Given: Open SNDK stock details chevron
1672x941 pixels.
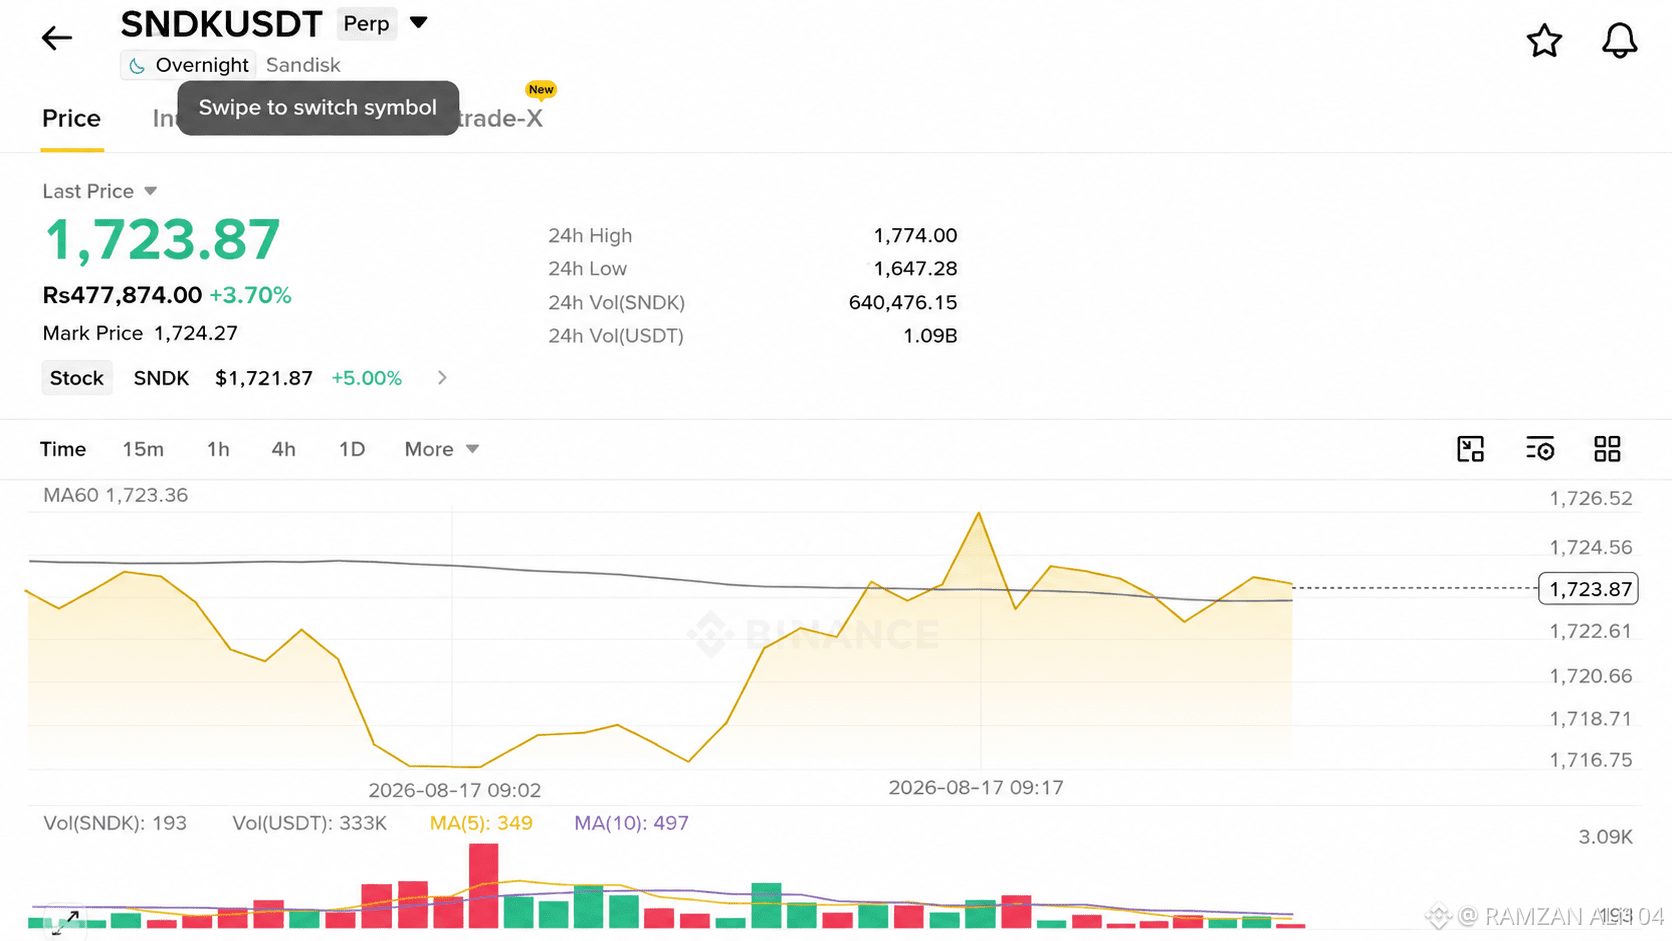Looking at the screenshot, I should [442, 378].
